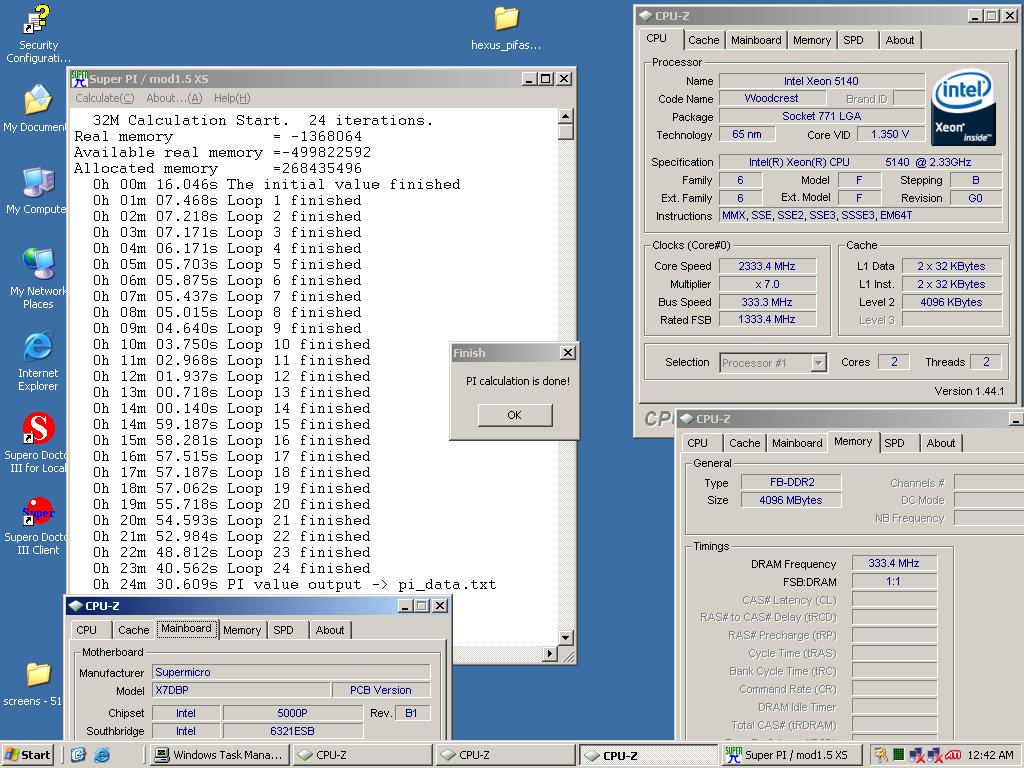Click the X7DBP motherboard model value
Image resolution: width=1024 pixels, height=768 pixels.
[241, 690]
